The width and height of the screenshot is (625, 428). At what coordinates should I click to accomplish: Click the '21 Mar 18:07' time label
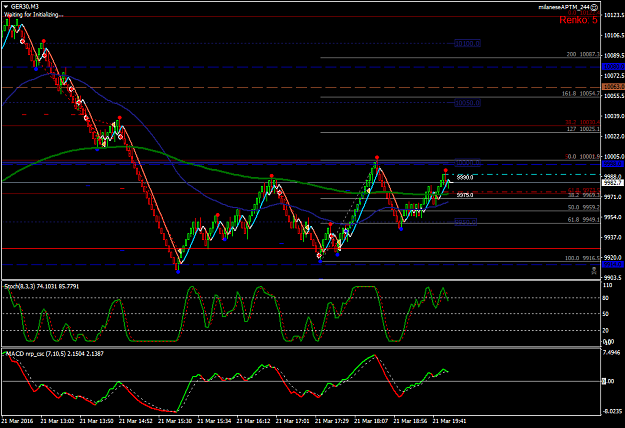click(371, 421)
